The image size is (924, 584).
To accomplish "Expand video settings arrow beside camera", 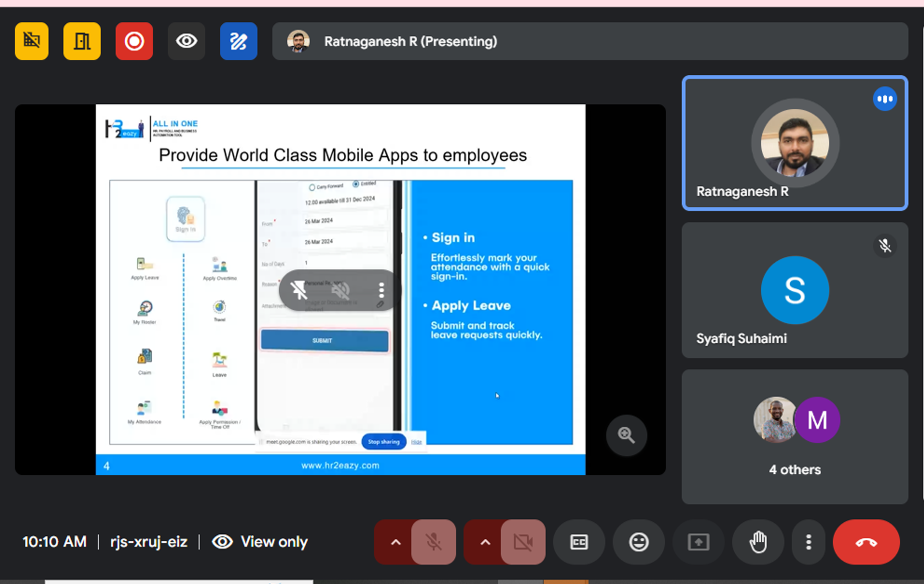I will 485,542.
